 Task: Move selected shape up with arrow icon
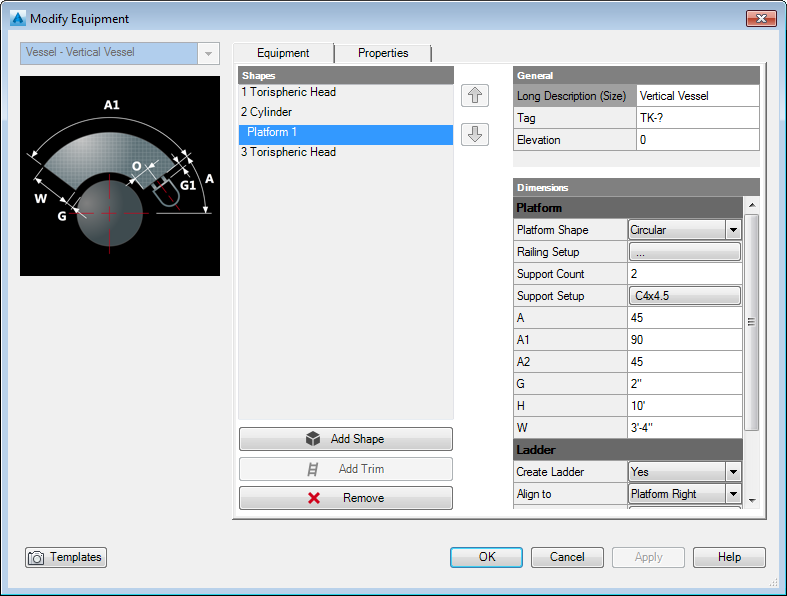coord(475,95)
